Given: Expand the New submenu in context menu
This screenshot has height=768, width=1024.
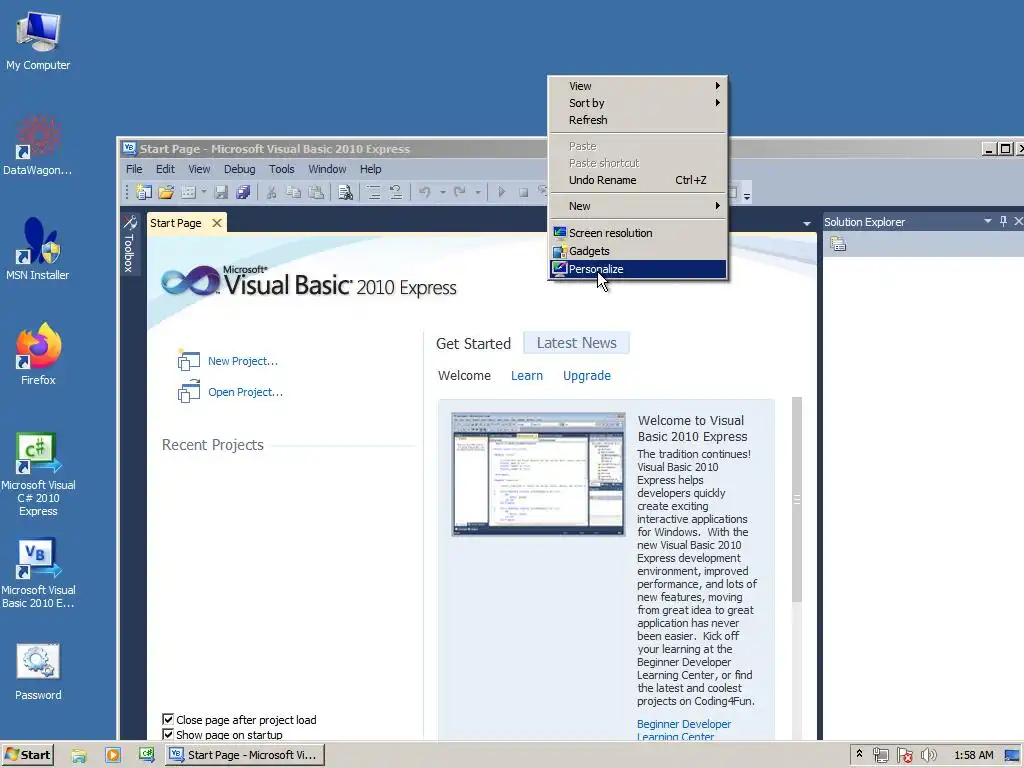Looking at the screenshot, I should 637,206.
